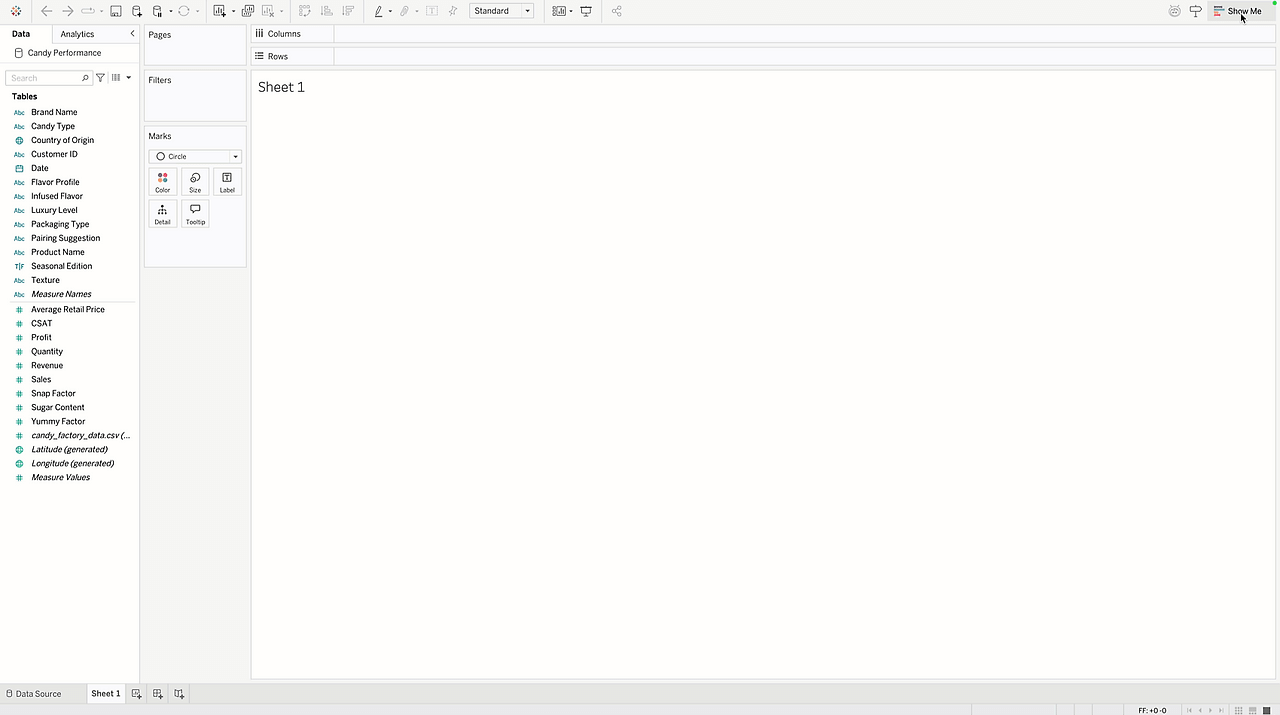Viewport: 1280px width, 715px height.
Task: Click the Search fields input box
Action: click(48, 77)
